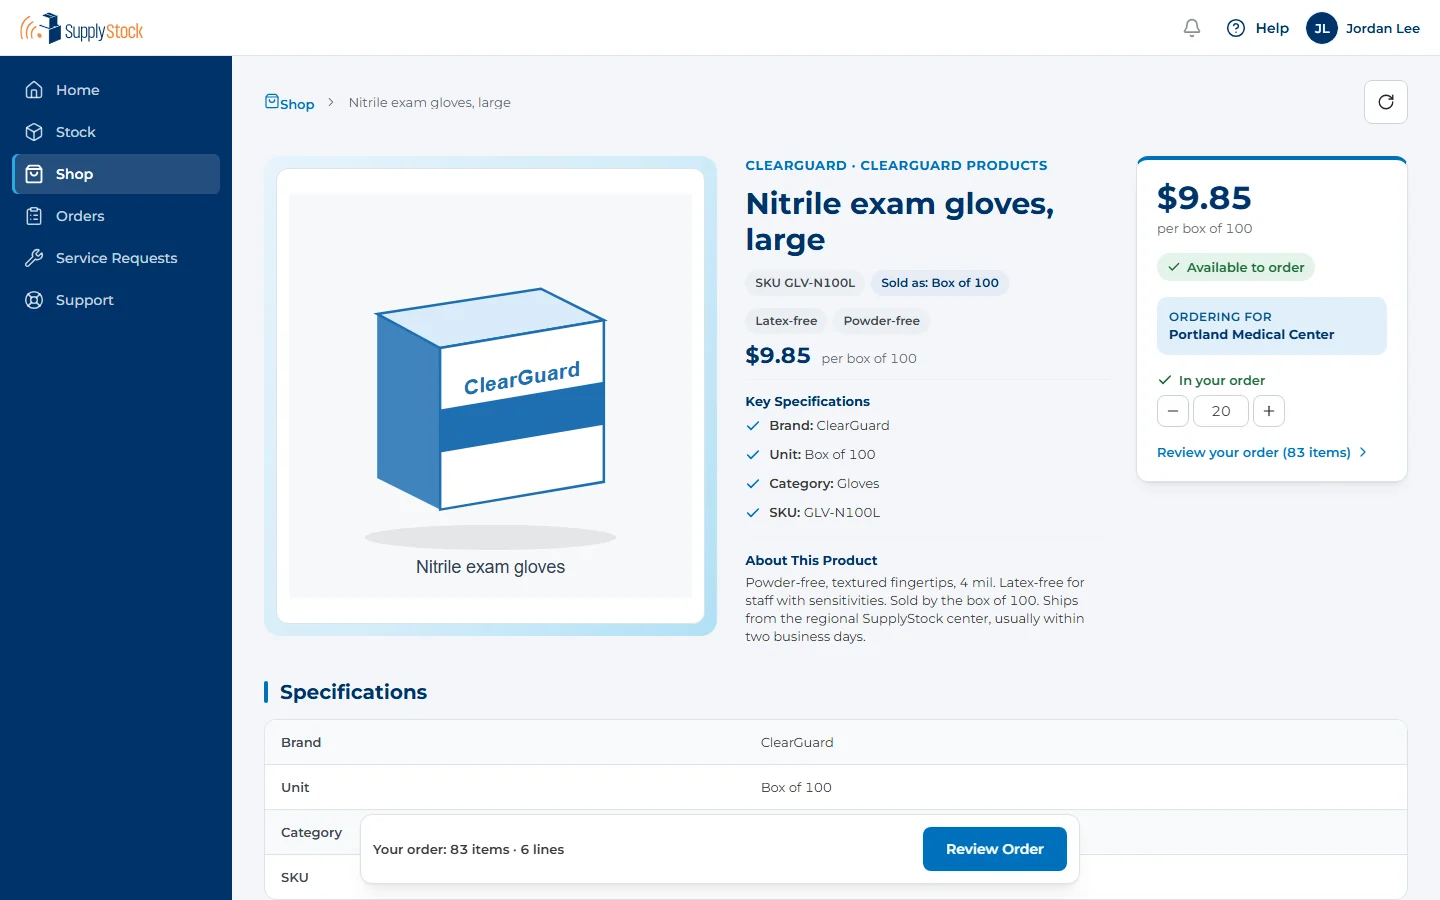The height and width of the screenshot is (900, 1440).
Task: Click the Shop bag icon in sidebar
Action: click(x=34, y=174)
